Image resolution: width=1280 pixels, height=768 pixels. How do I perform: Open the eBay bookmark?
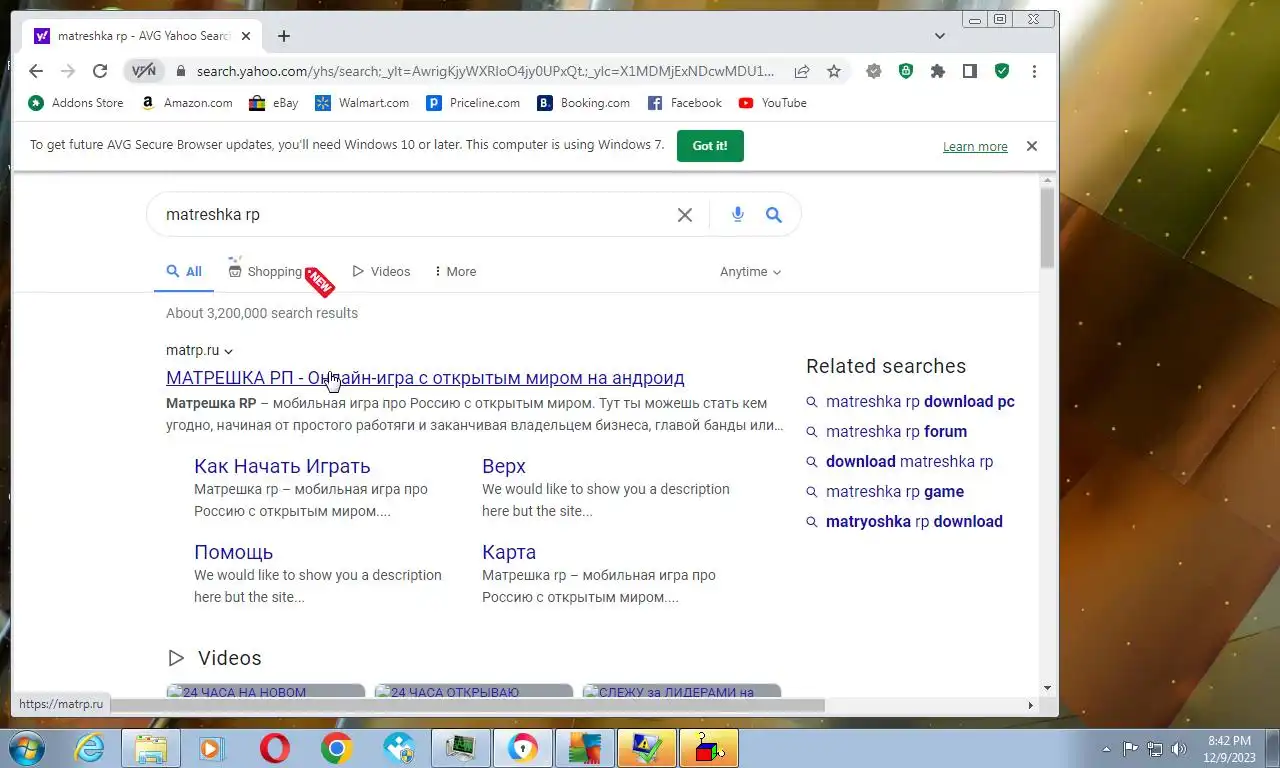pos(274,103)
